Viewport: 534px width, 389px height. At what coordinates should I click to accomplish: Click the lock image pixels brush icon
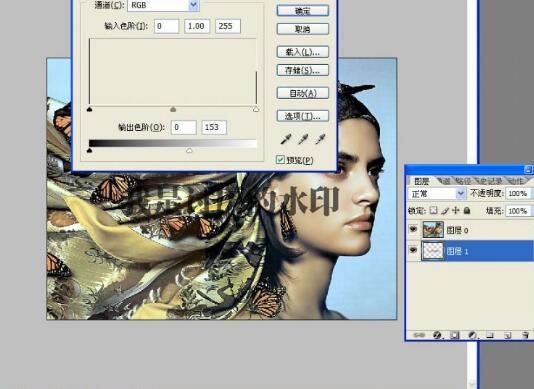444,211
